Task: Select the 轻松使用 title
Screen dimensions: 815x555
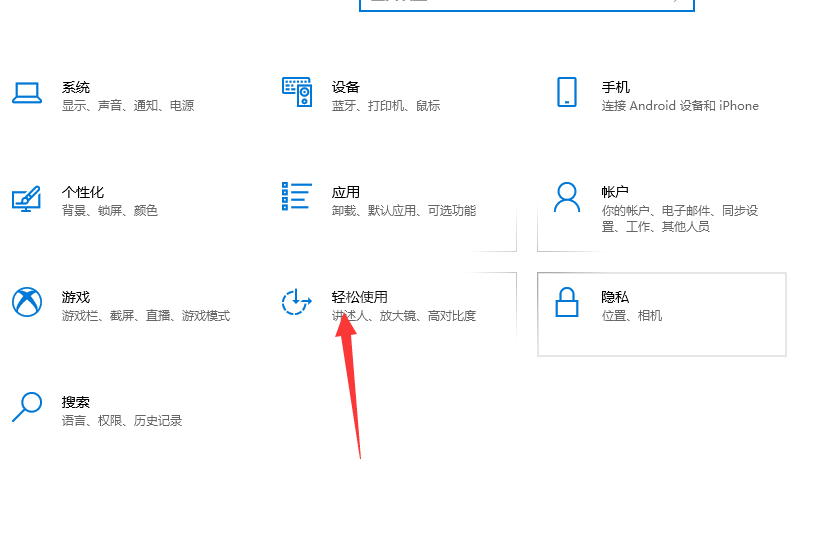Action: pyautogui.click(x=360, y=297)
